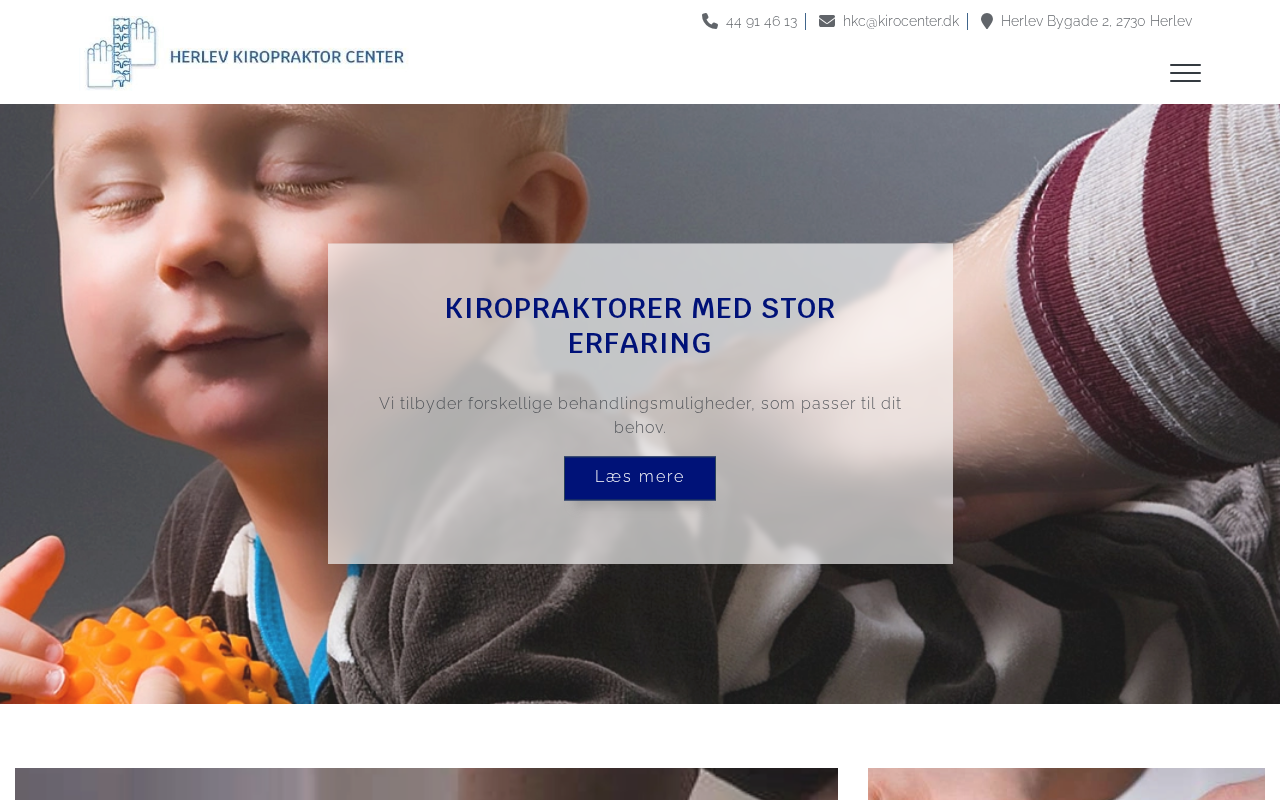Click the Læs mere button
This screenshot has width=1280, height=800.
(640, 478)
